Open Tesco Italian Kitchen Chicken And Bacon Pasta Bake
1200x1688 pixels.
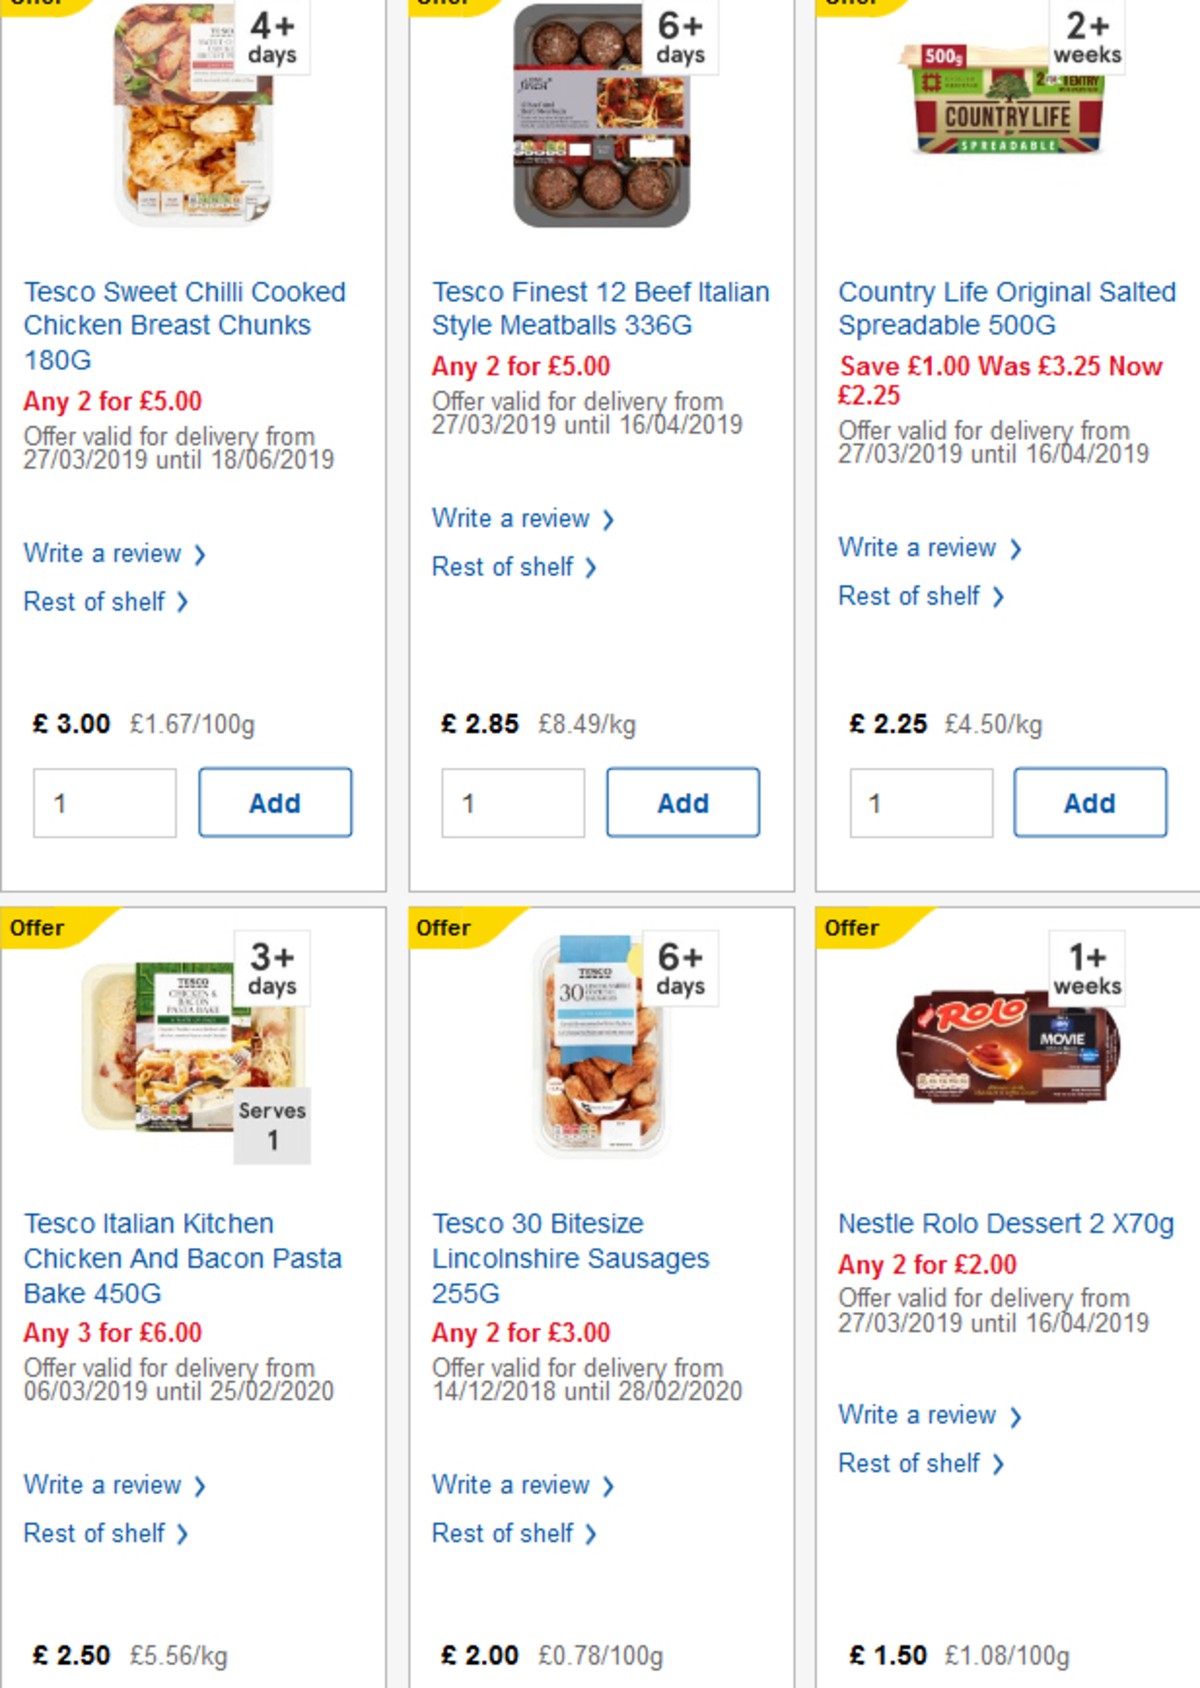(x=183, y=1258)
